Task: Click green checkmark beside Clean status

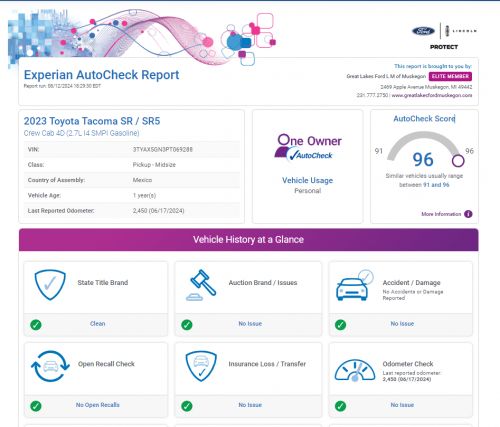Action: [36, 324]
